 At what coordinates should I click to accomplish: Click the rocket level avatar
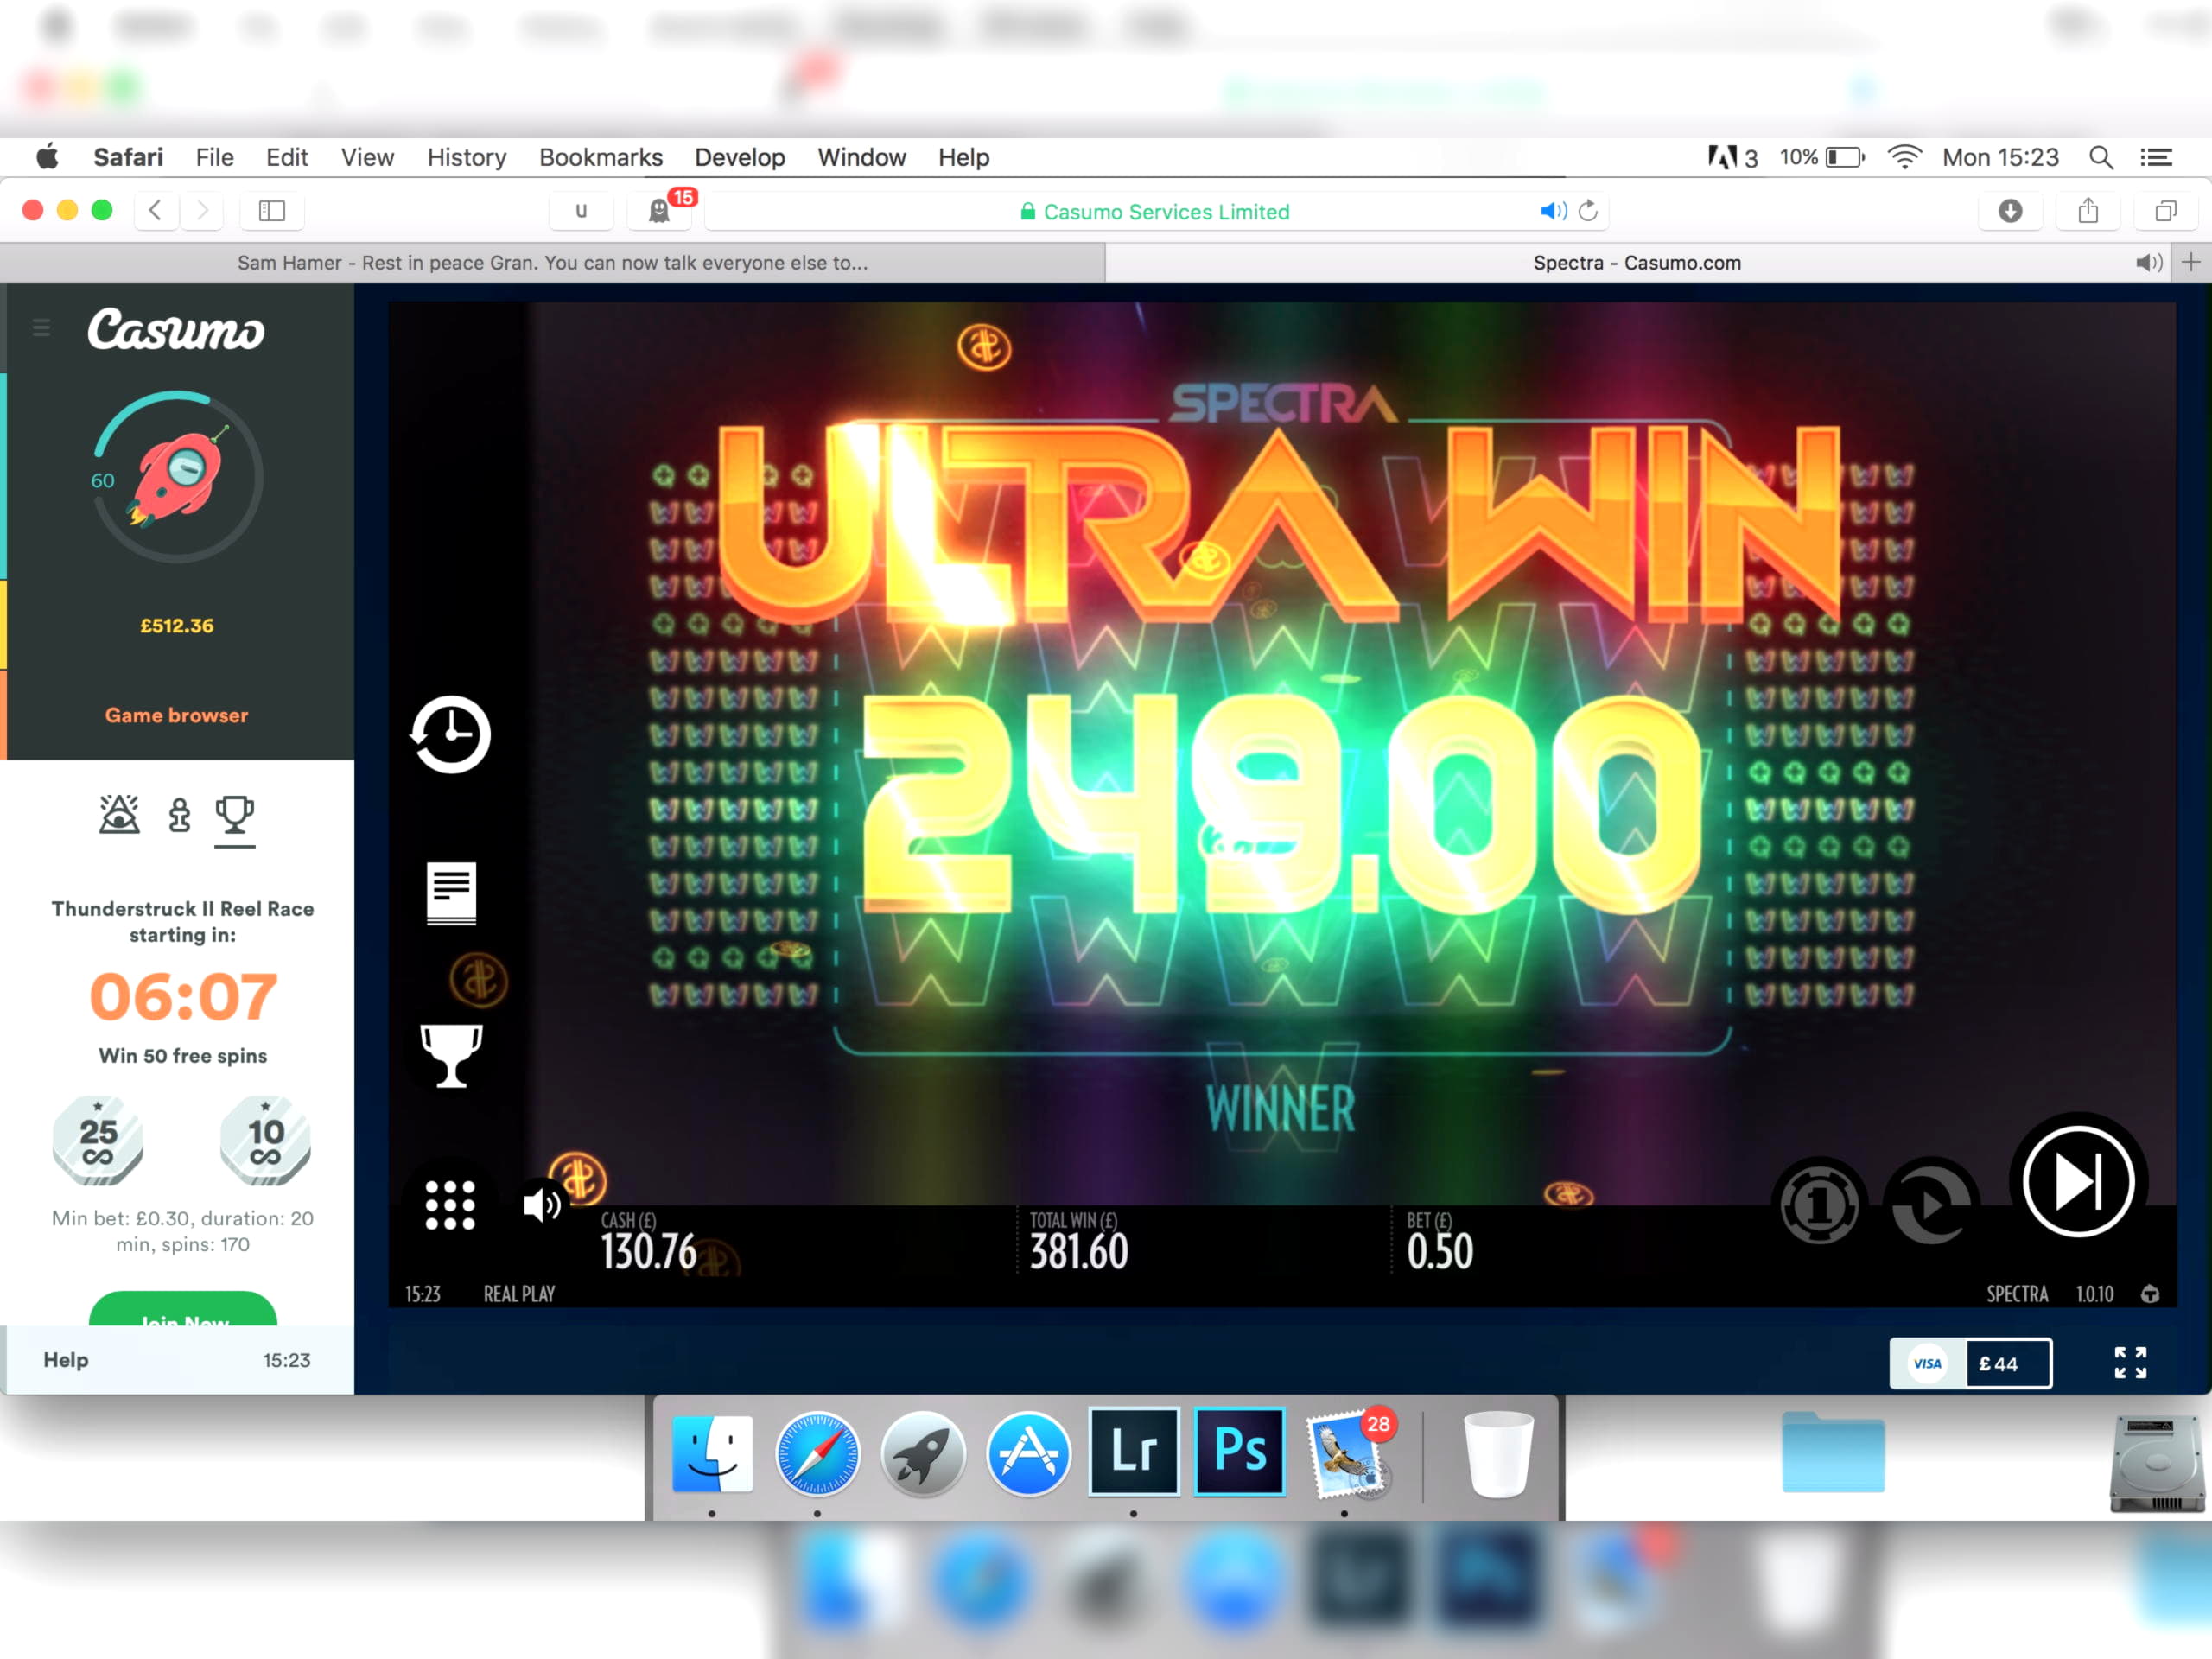point(178,477)
